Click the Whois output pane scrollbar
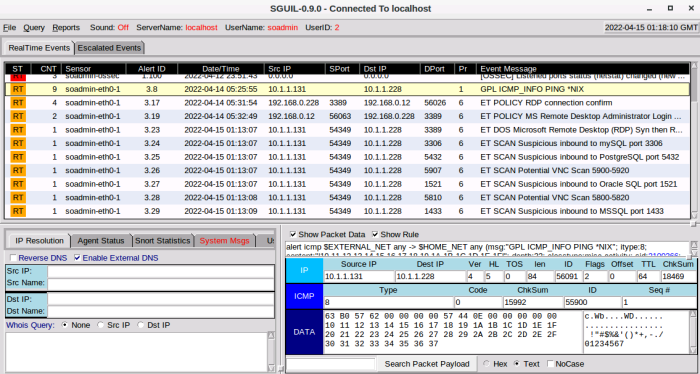 (x=271, y=351)
